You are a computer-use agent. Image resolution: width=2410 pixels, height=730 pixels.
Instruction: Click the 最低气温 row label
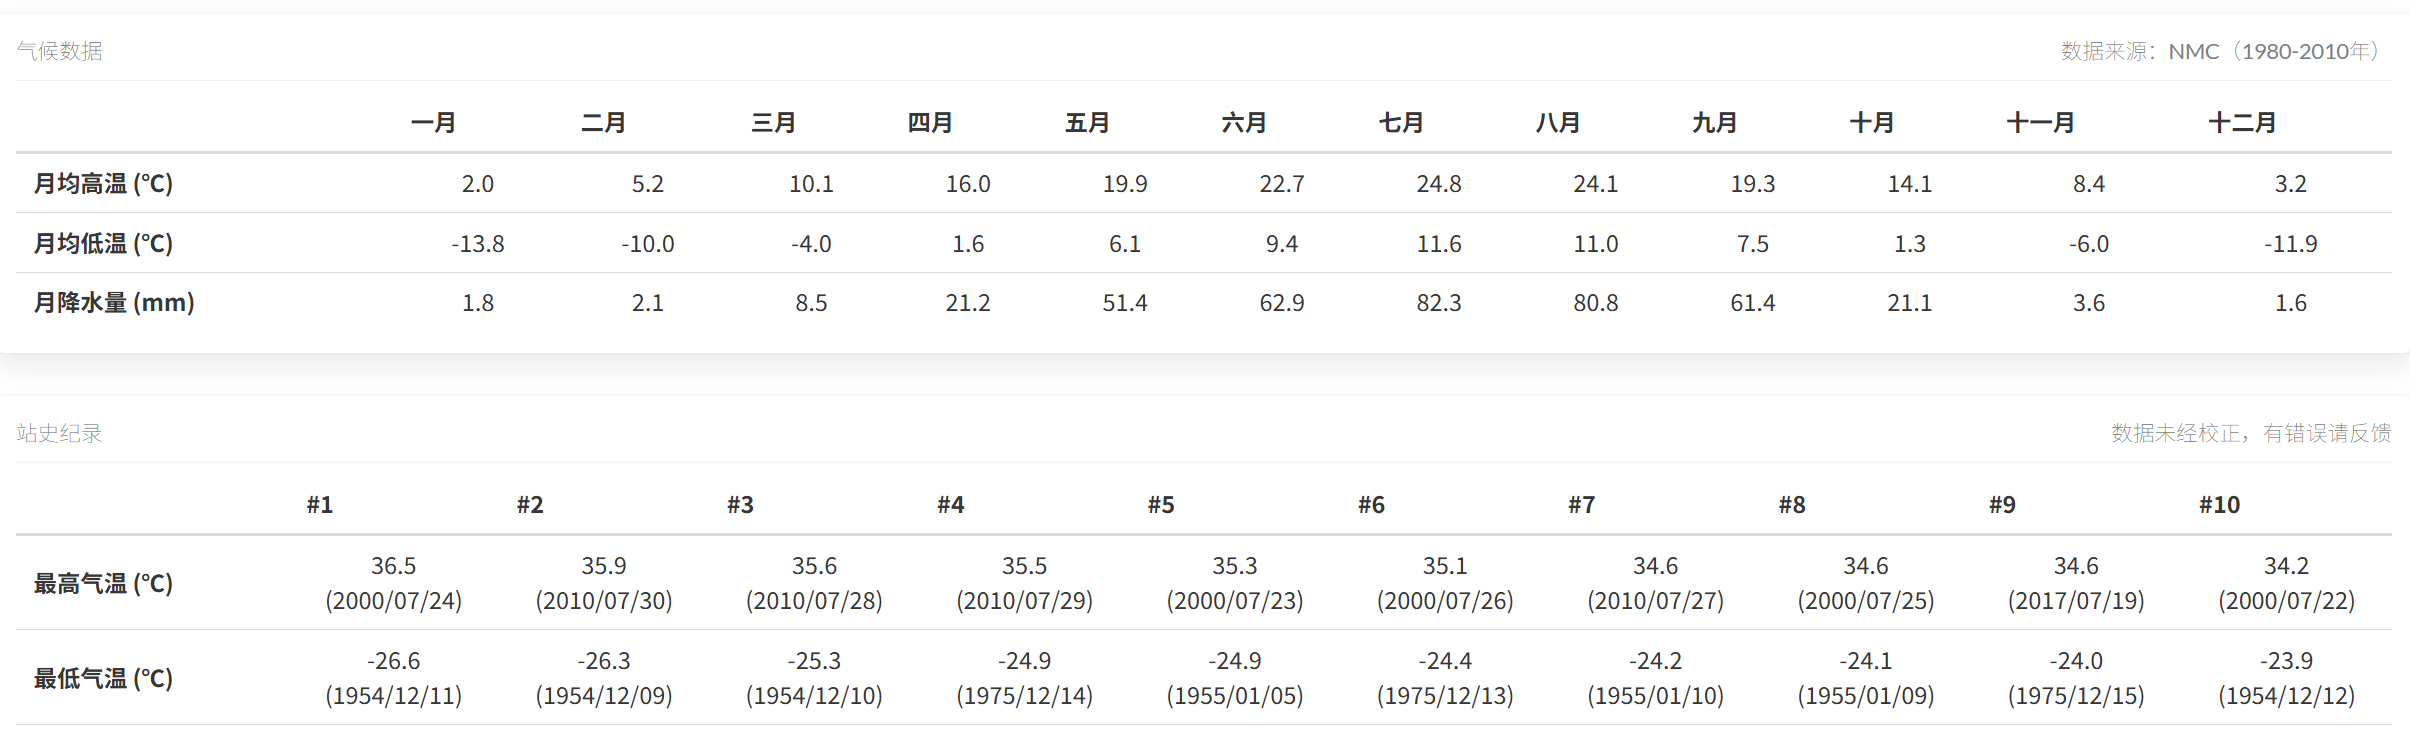(x=104, y=679)
